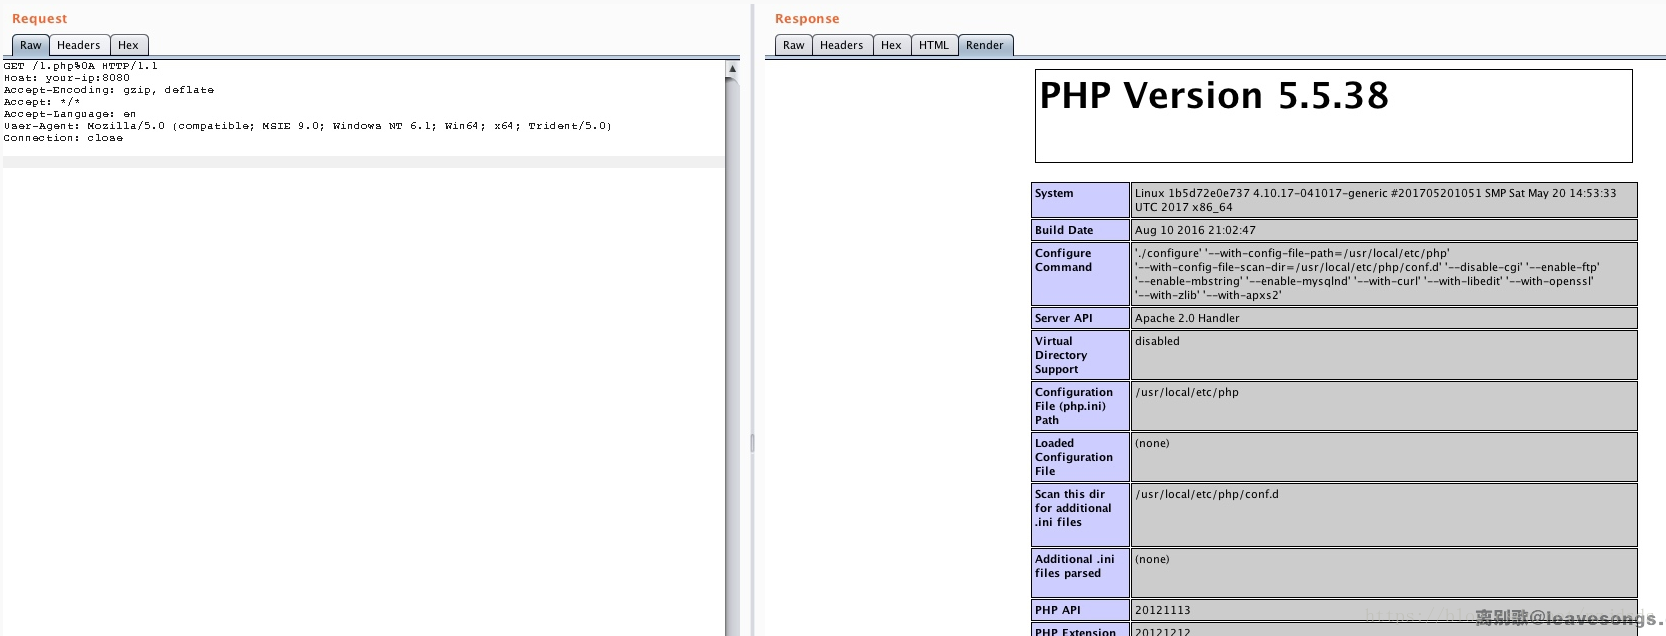1666x636 pixels.
Task: Click the disabled value cell
Action: click(1384, 355)
